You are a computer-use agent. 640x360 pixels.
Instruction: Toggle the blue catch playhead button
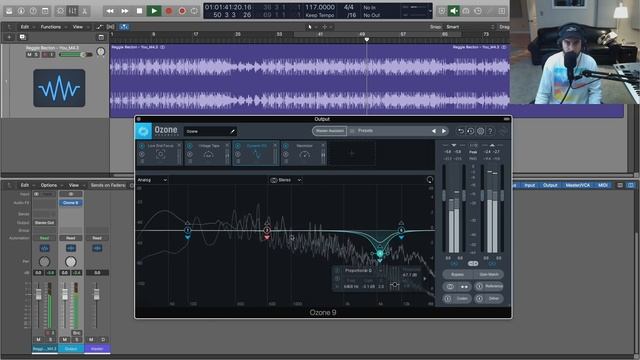pos(124,27)
